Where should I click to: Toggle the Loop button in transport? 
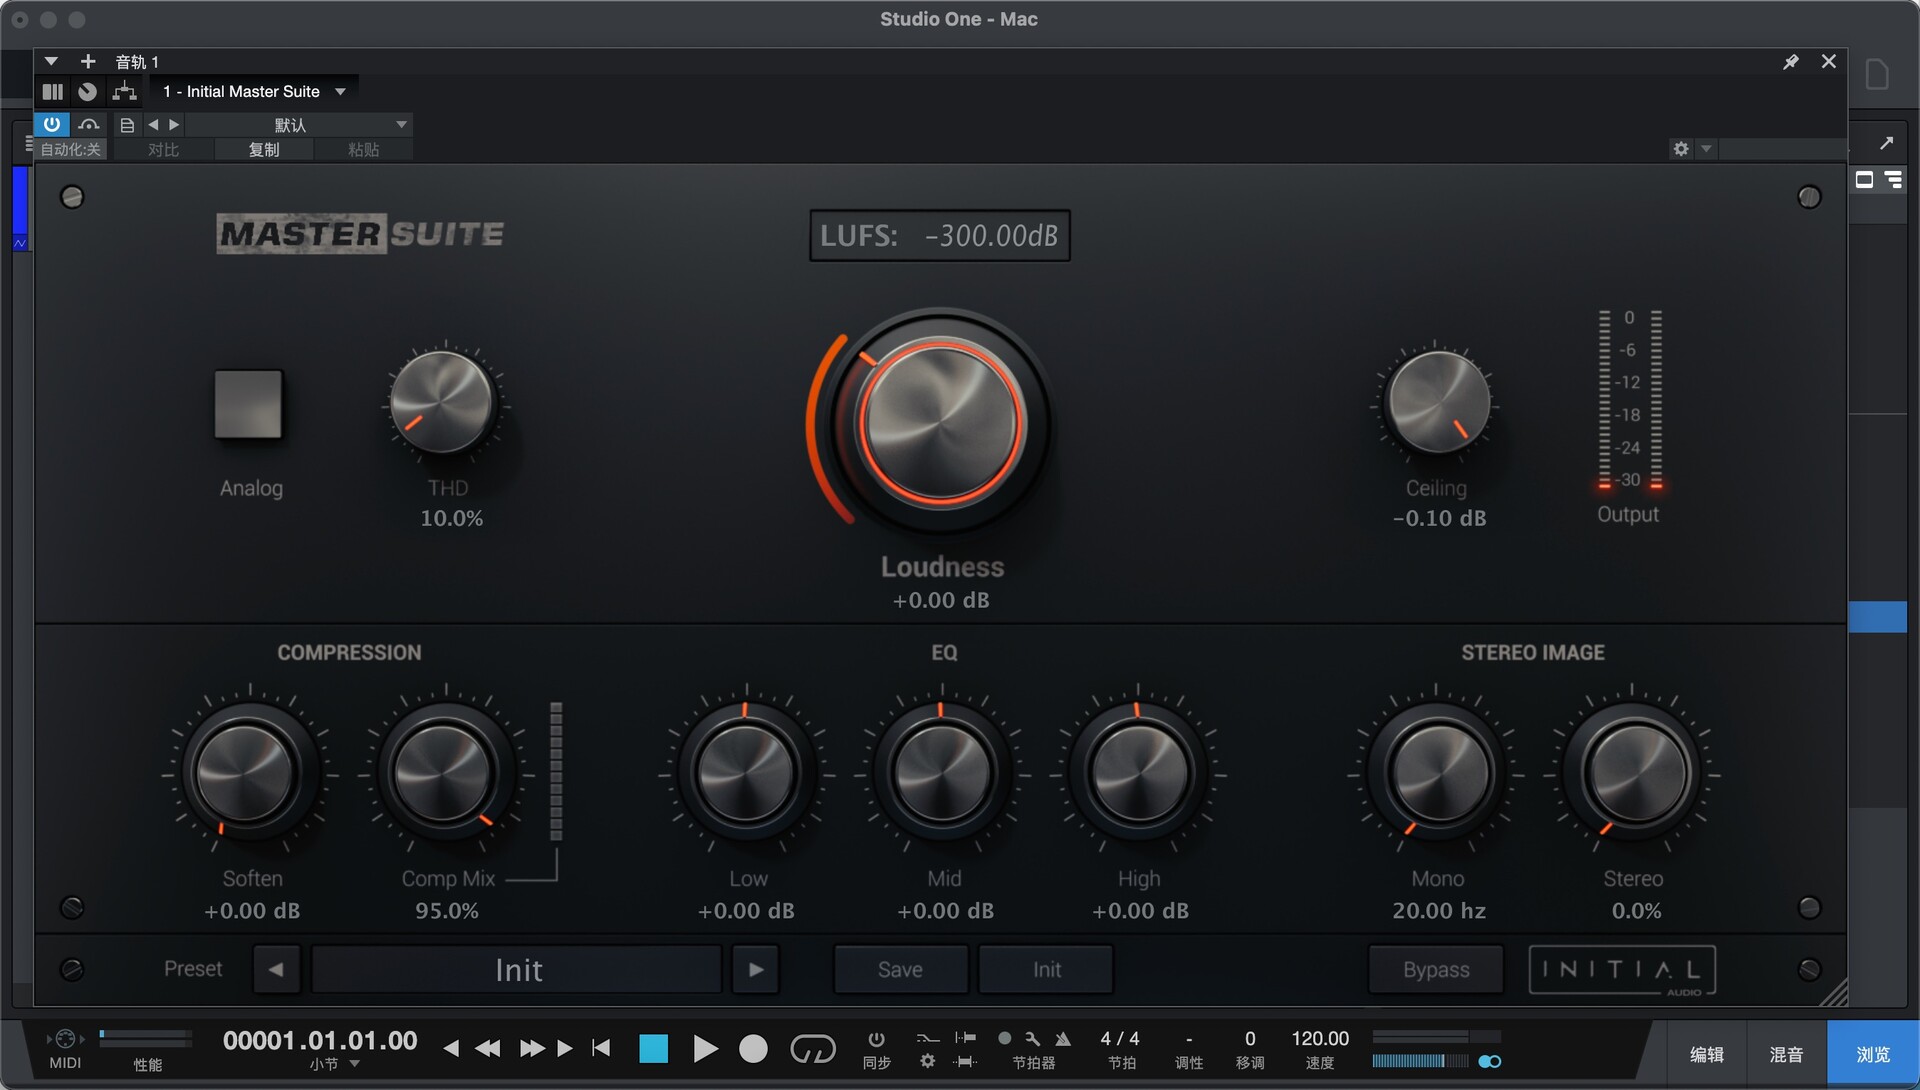tap(812, 1048)
